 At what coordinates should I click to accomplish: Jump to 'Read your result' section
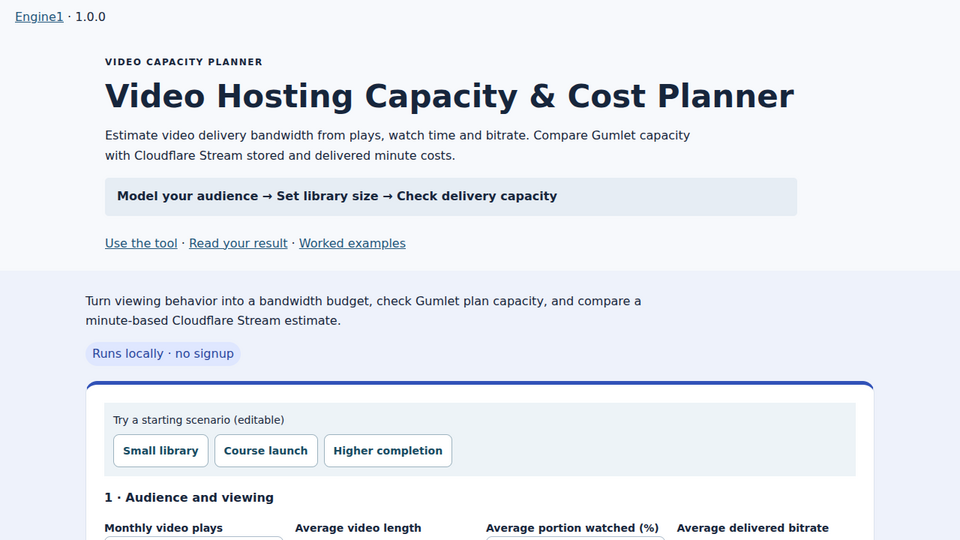238,243
